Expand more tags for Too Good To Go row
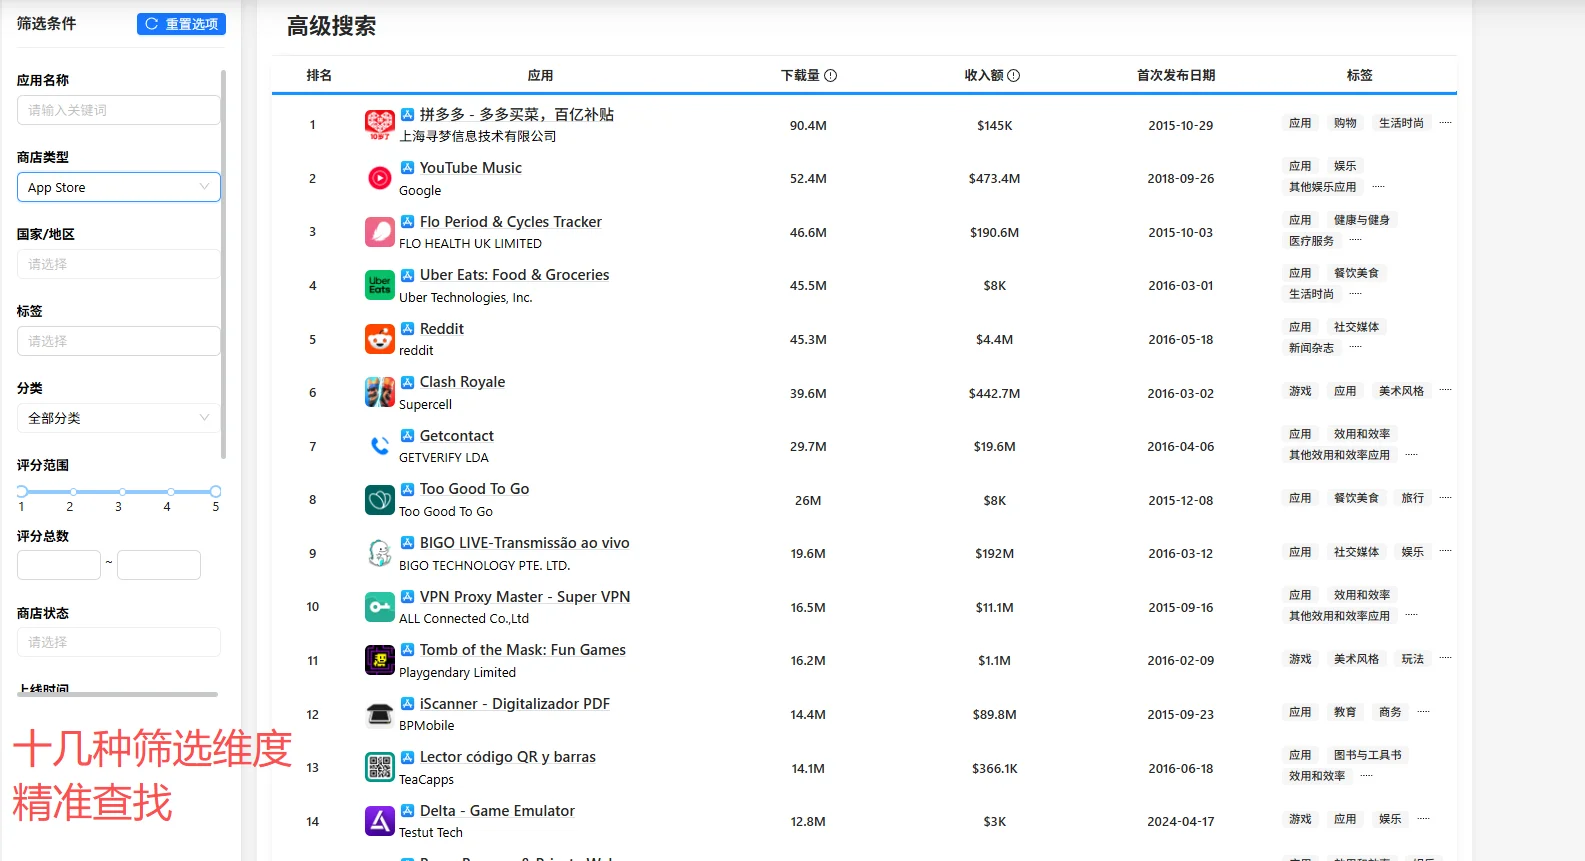1585x861 pixels. pos(1445,498)
